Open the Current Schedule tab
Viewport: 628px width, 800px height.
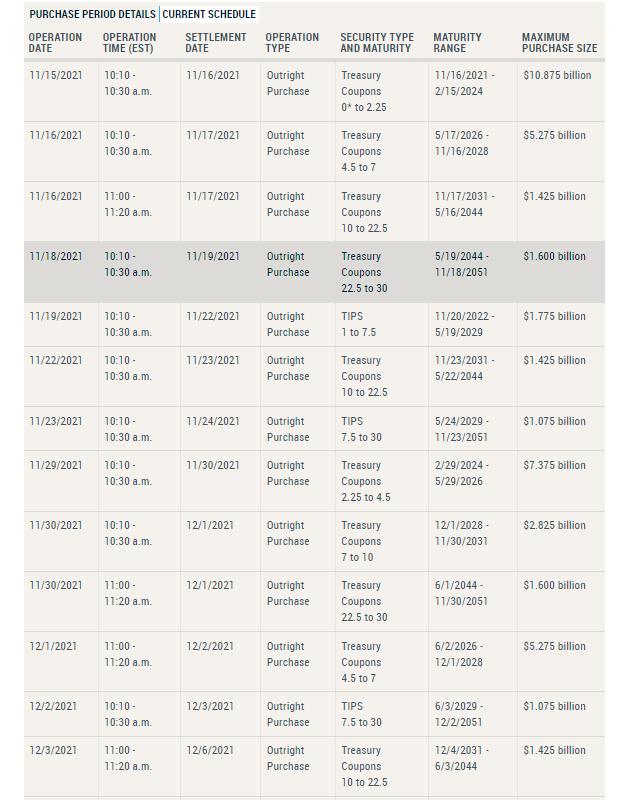pyautogui.click(x=209, y=14)
